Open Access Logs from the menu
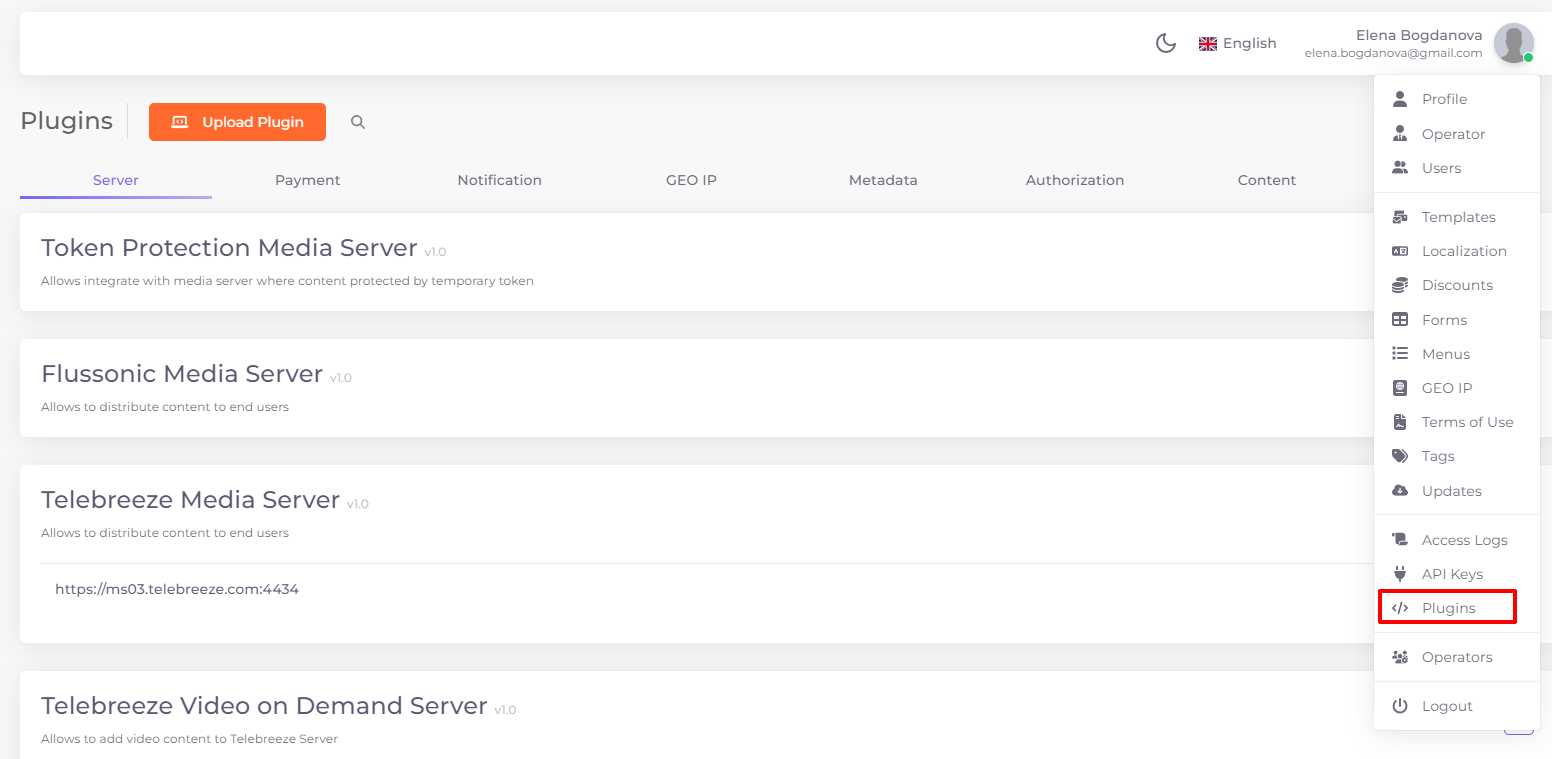The height and width of the screenshot is (759, 1552). (x=1457, y=540)
